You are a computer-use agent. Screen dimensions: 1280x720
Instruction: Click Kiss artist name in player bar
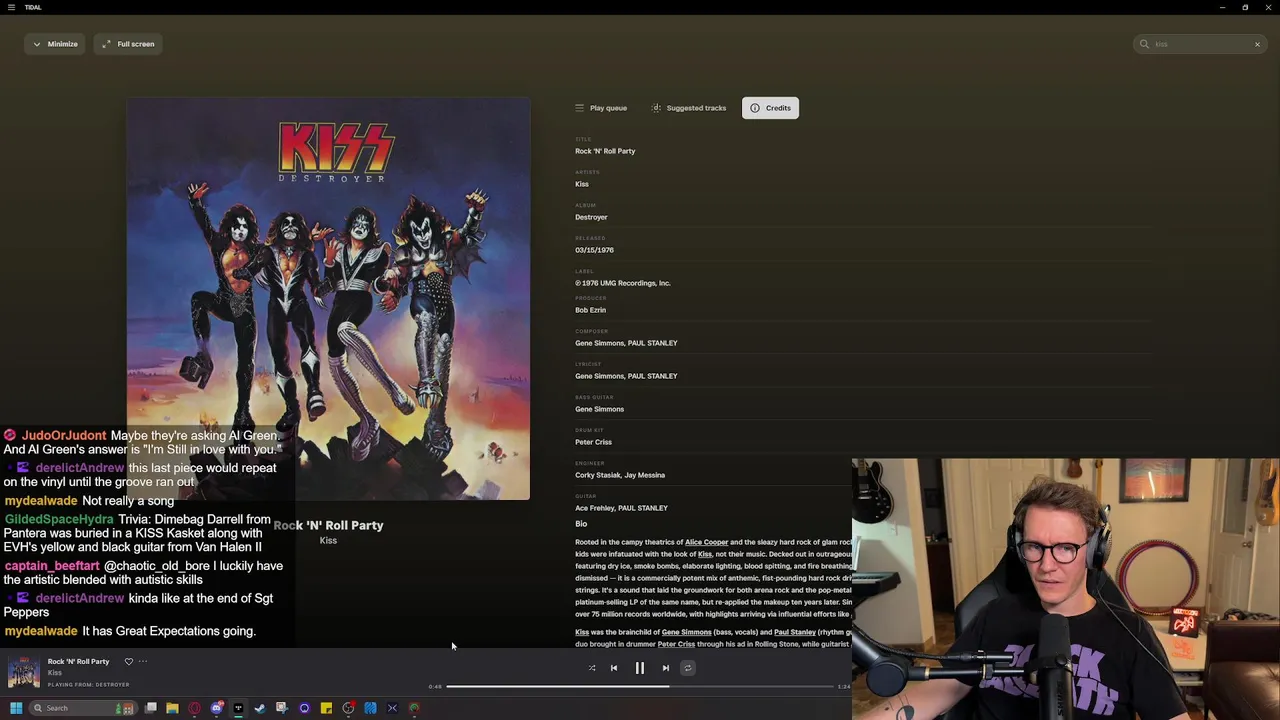(x=55, y=673)
